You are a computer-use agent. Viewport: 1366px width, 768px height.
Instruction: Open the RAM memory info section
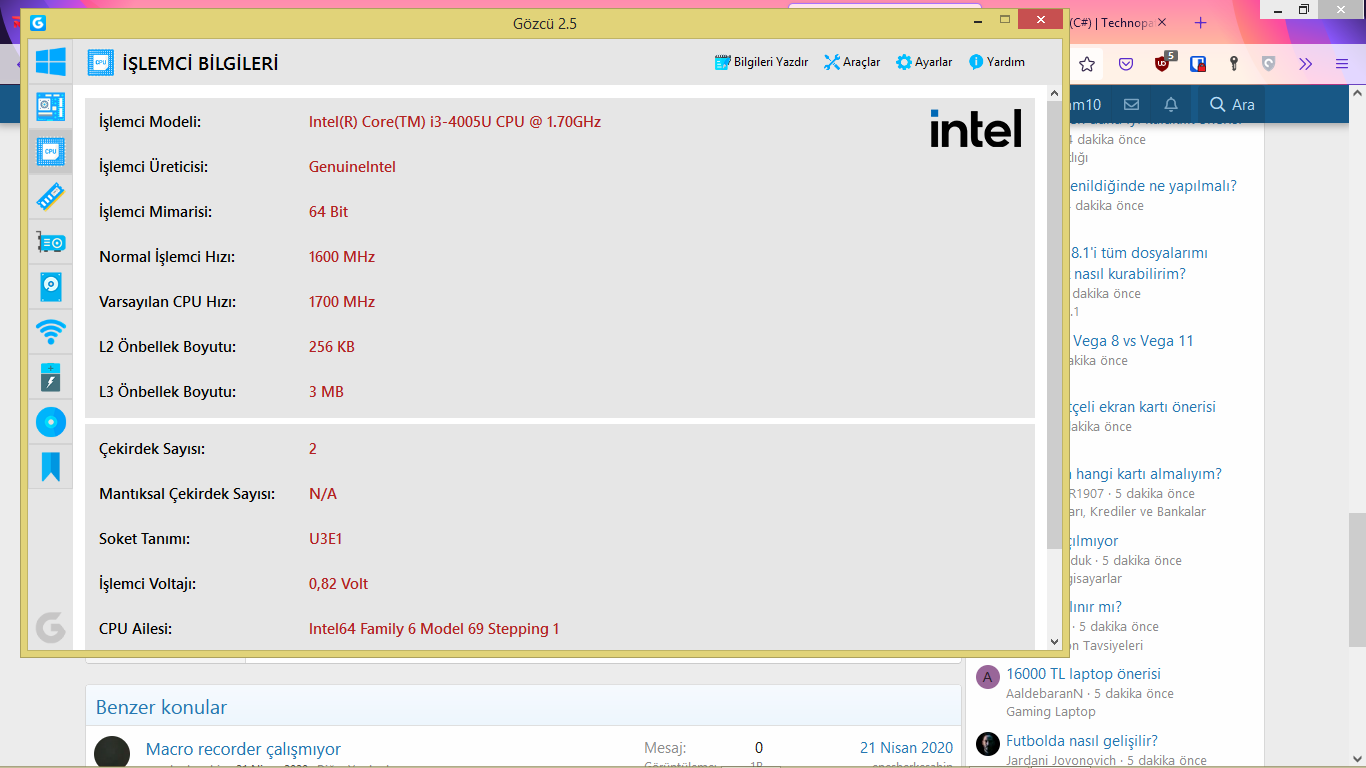tap(50, 196)
